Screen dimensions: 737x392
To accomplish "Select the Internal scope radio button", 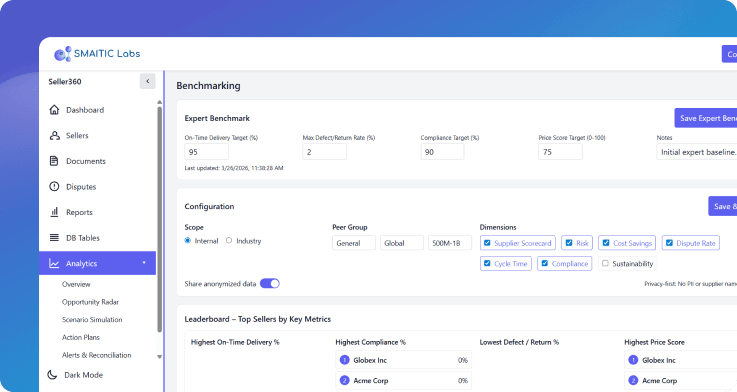I will pyautogui.click(x=188, y=241).
